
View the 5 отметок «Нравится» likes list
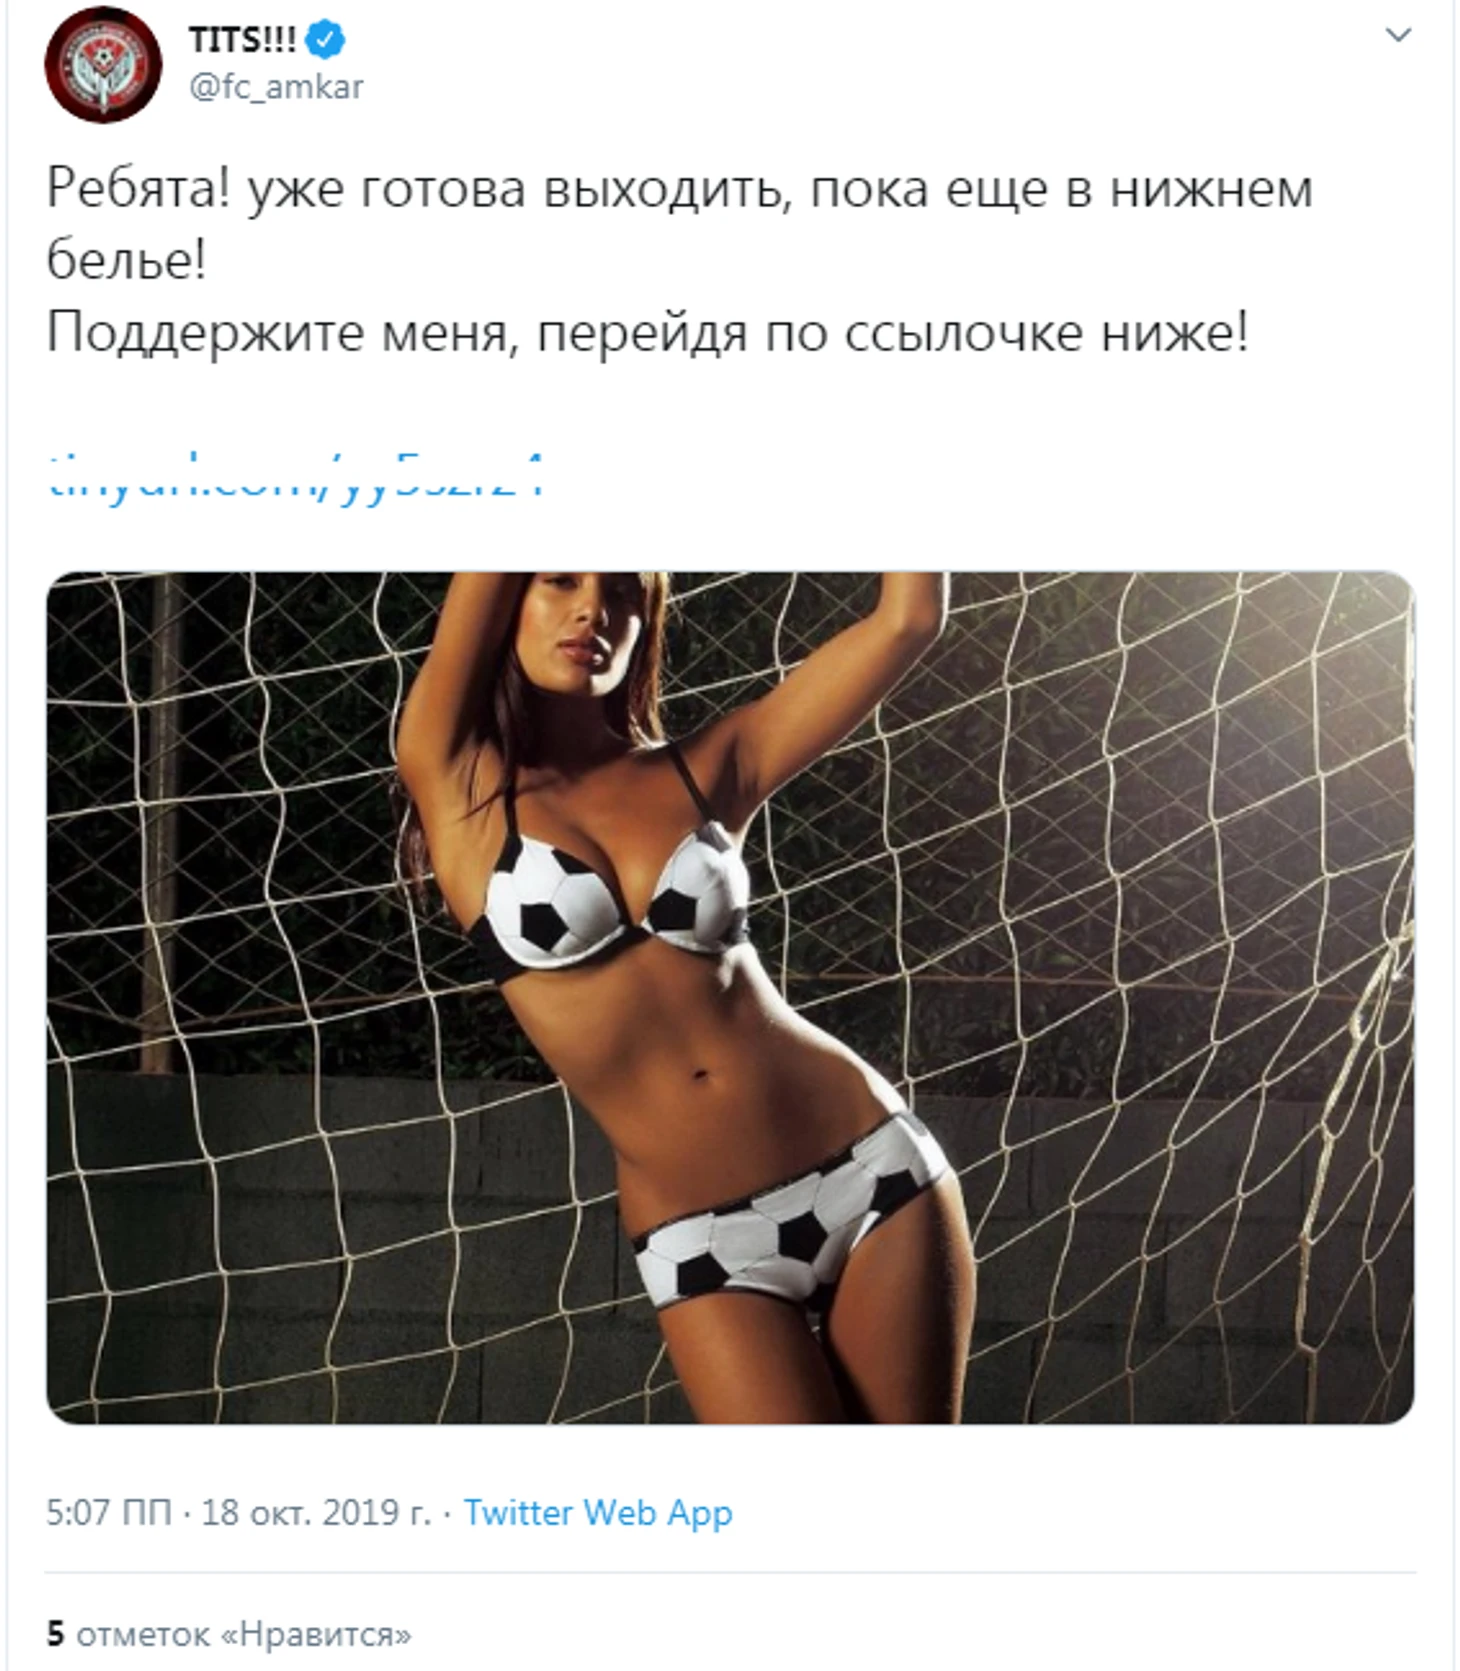(x=229, y=1634)
